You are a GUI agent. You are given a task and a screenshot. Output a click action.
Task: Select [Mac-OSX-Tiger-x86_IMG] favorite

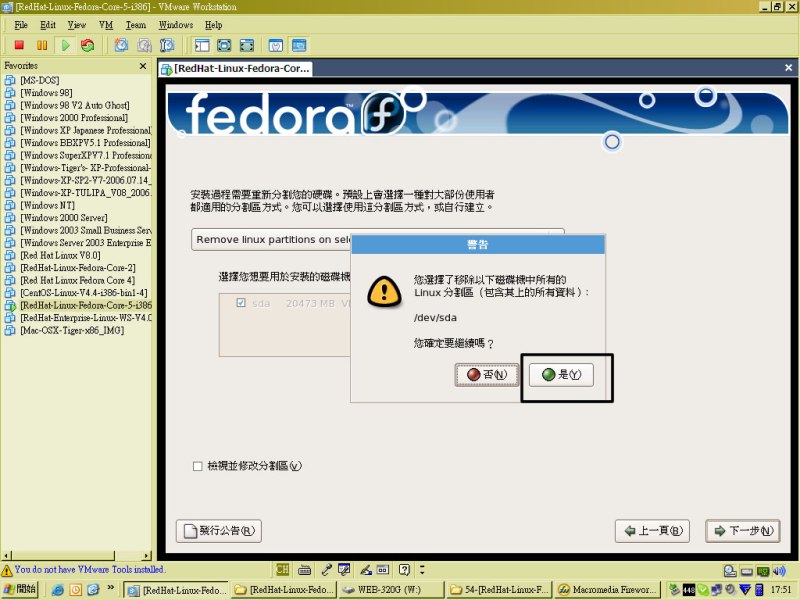click(72, 331)
